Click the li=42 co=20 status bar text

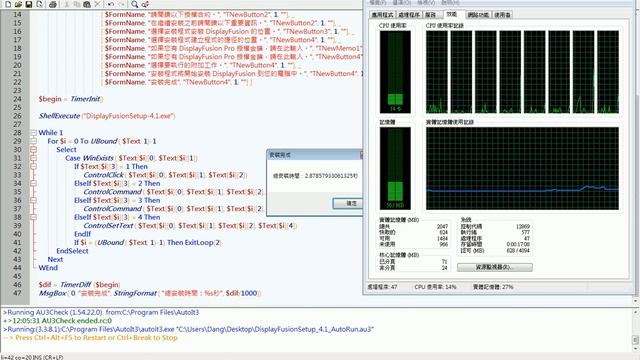coord(32,357)
